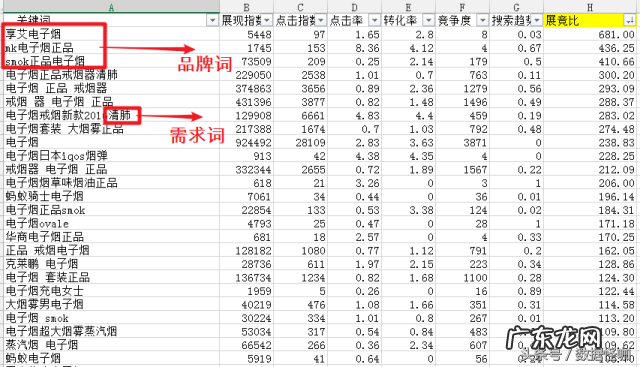Select cell containing 蒸汽烟 电子烟

tap(111, 345)
